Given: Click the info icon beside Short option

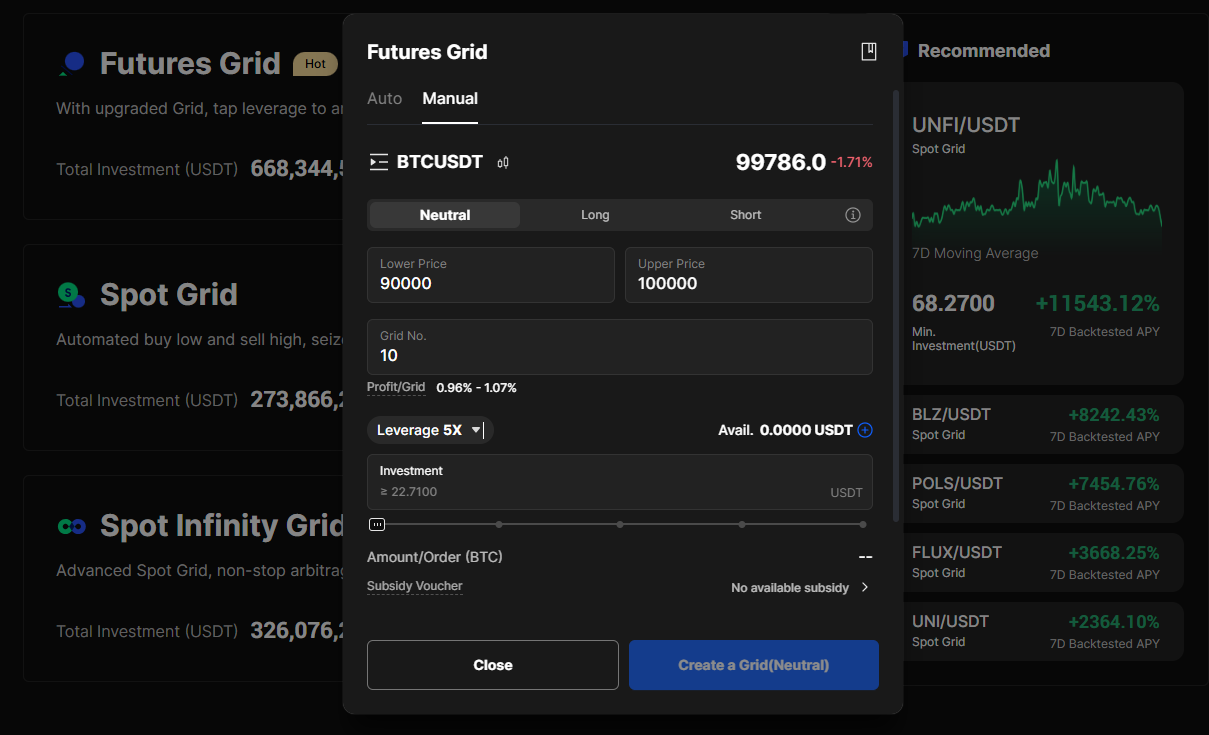Looking at the screenshot, I should tap(853, 215).
